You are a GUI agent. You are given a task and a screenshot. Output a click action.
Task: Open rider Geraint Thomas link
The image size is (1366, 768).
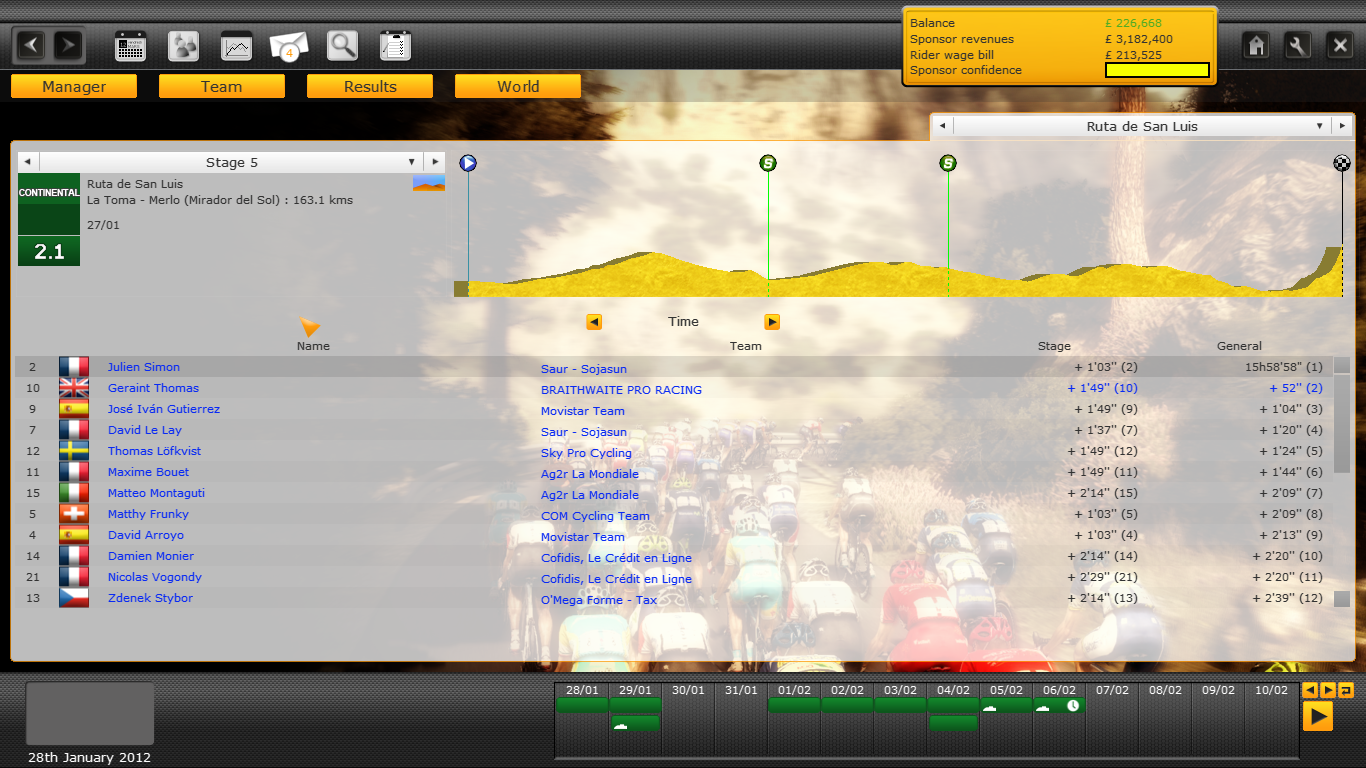(153, 388)
